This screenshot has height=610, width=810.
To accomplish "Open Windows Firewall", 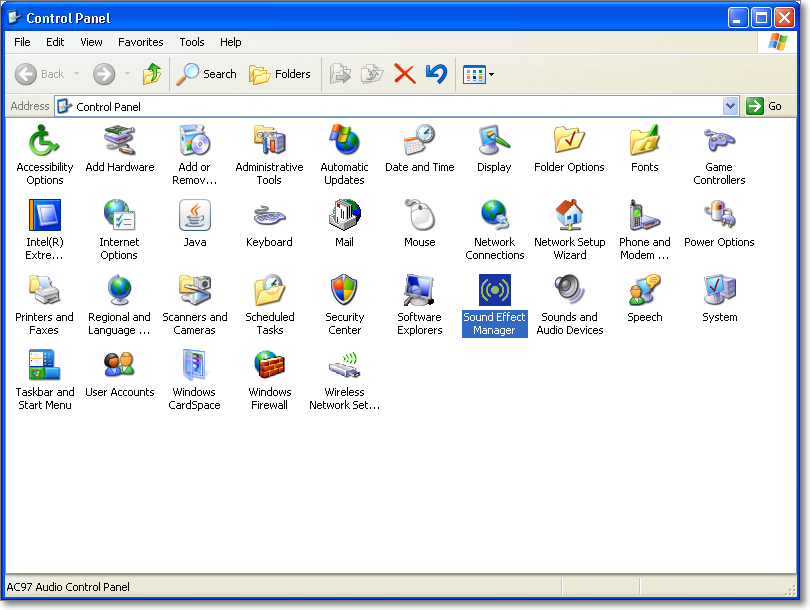I will pyautogui.click(x=269, y=379).
